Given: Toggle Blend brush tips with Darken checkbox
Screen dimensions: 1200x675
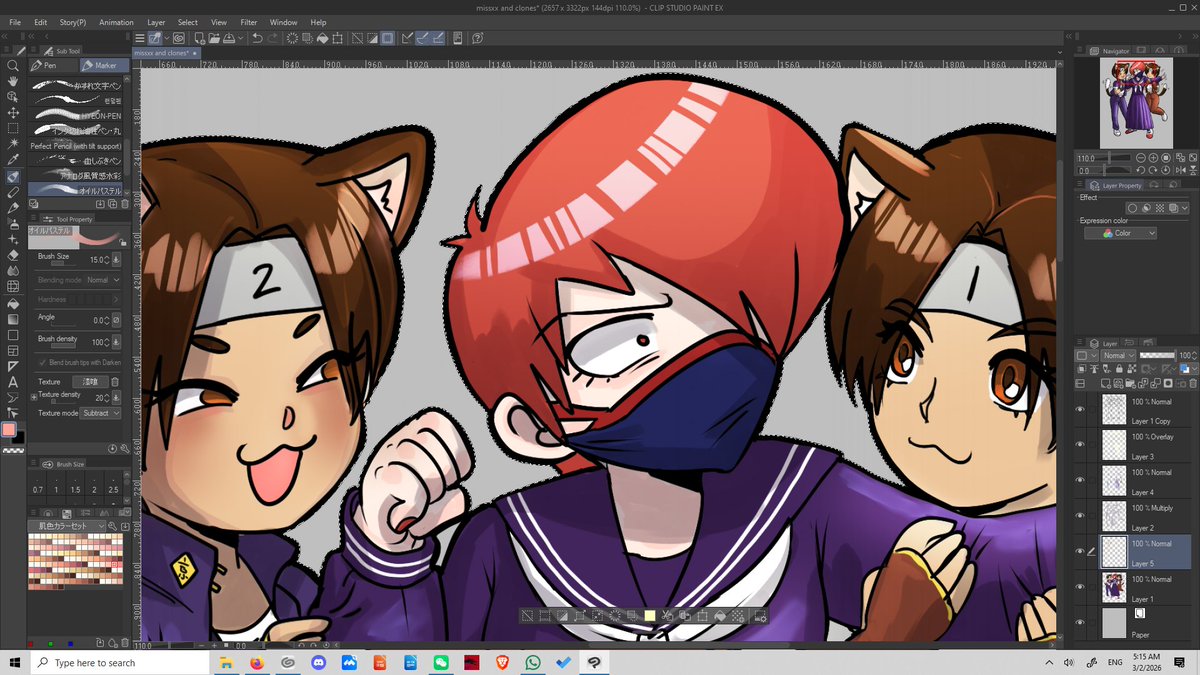Looking at the screenshot, I should point(42,362).
